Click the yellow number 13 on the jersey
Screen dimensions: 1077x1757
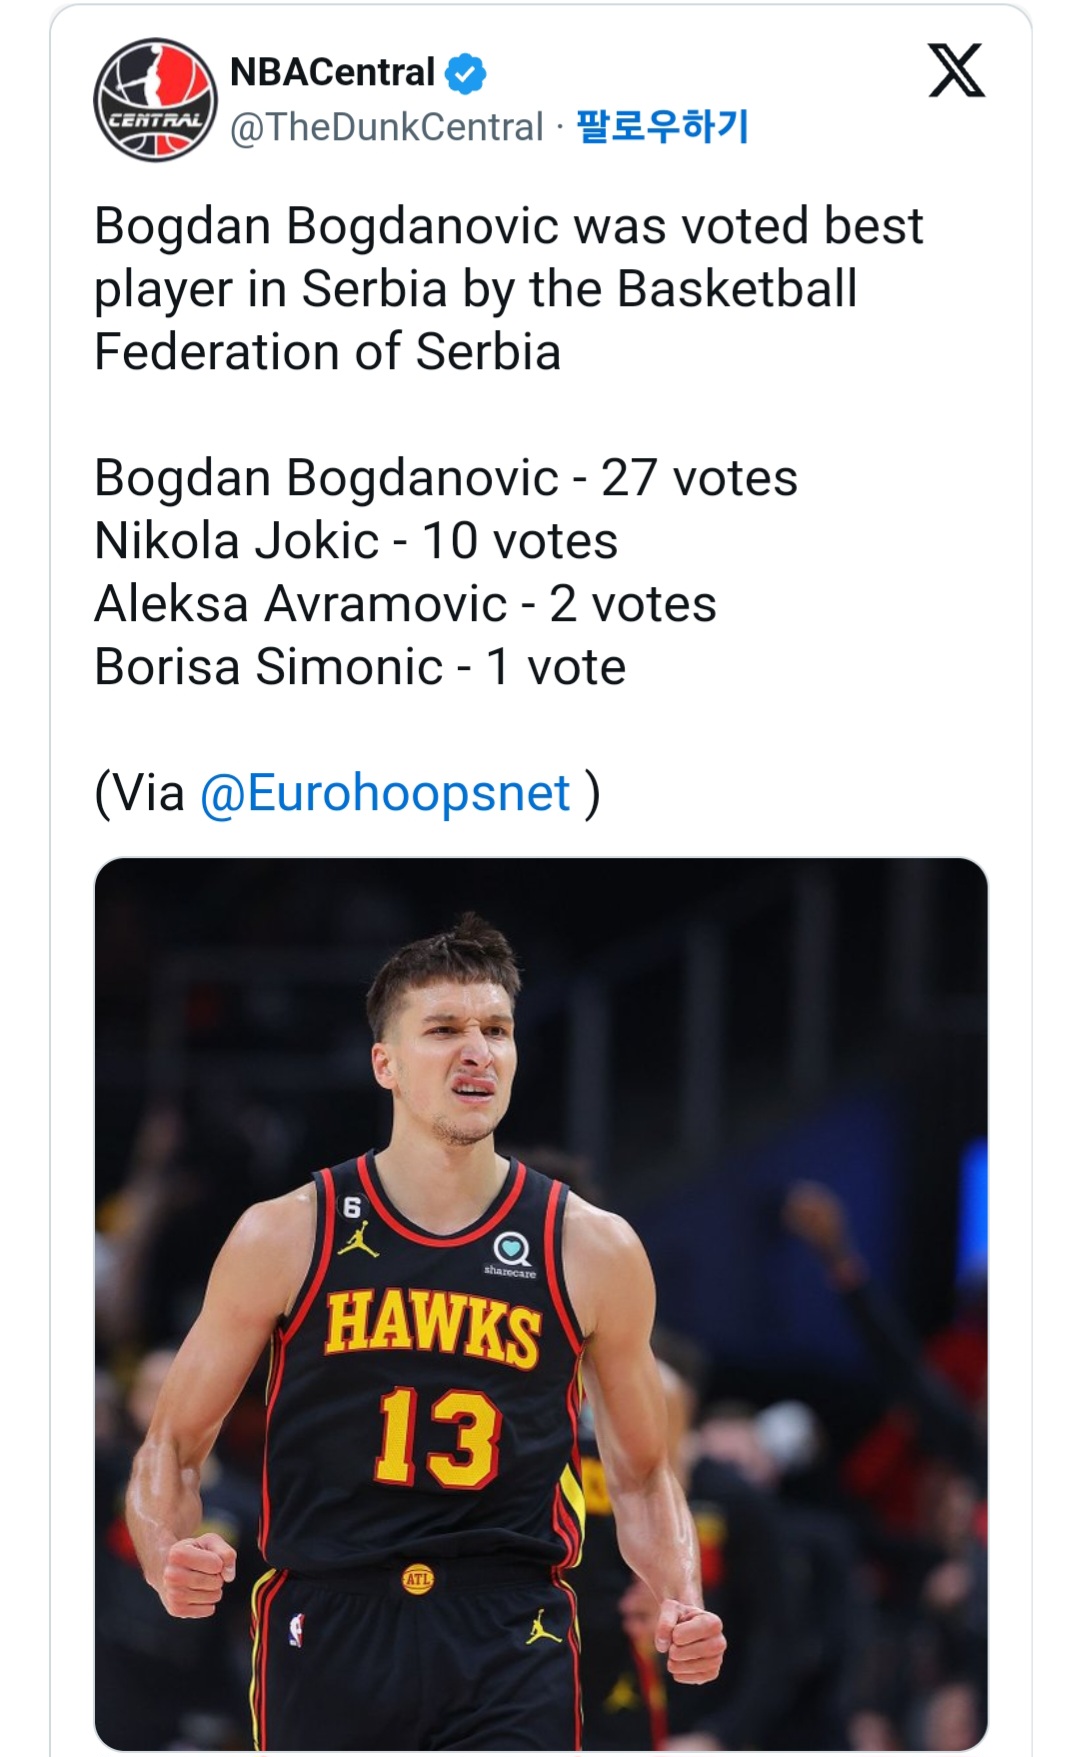click(x=437, y=1437)
